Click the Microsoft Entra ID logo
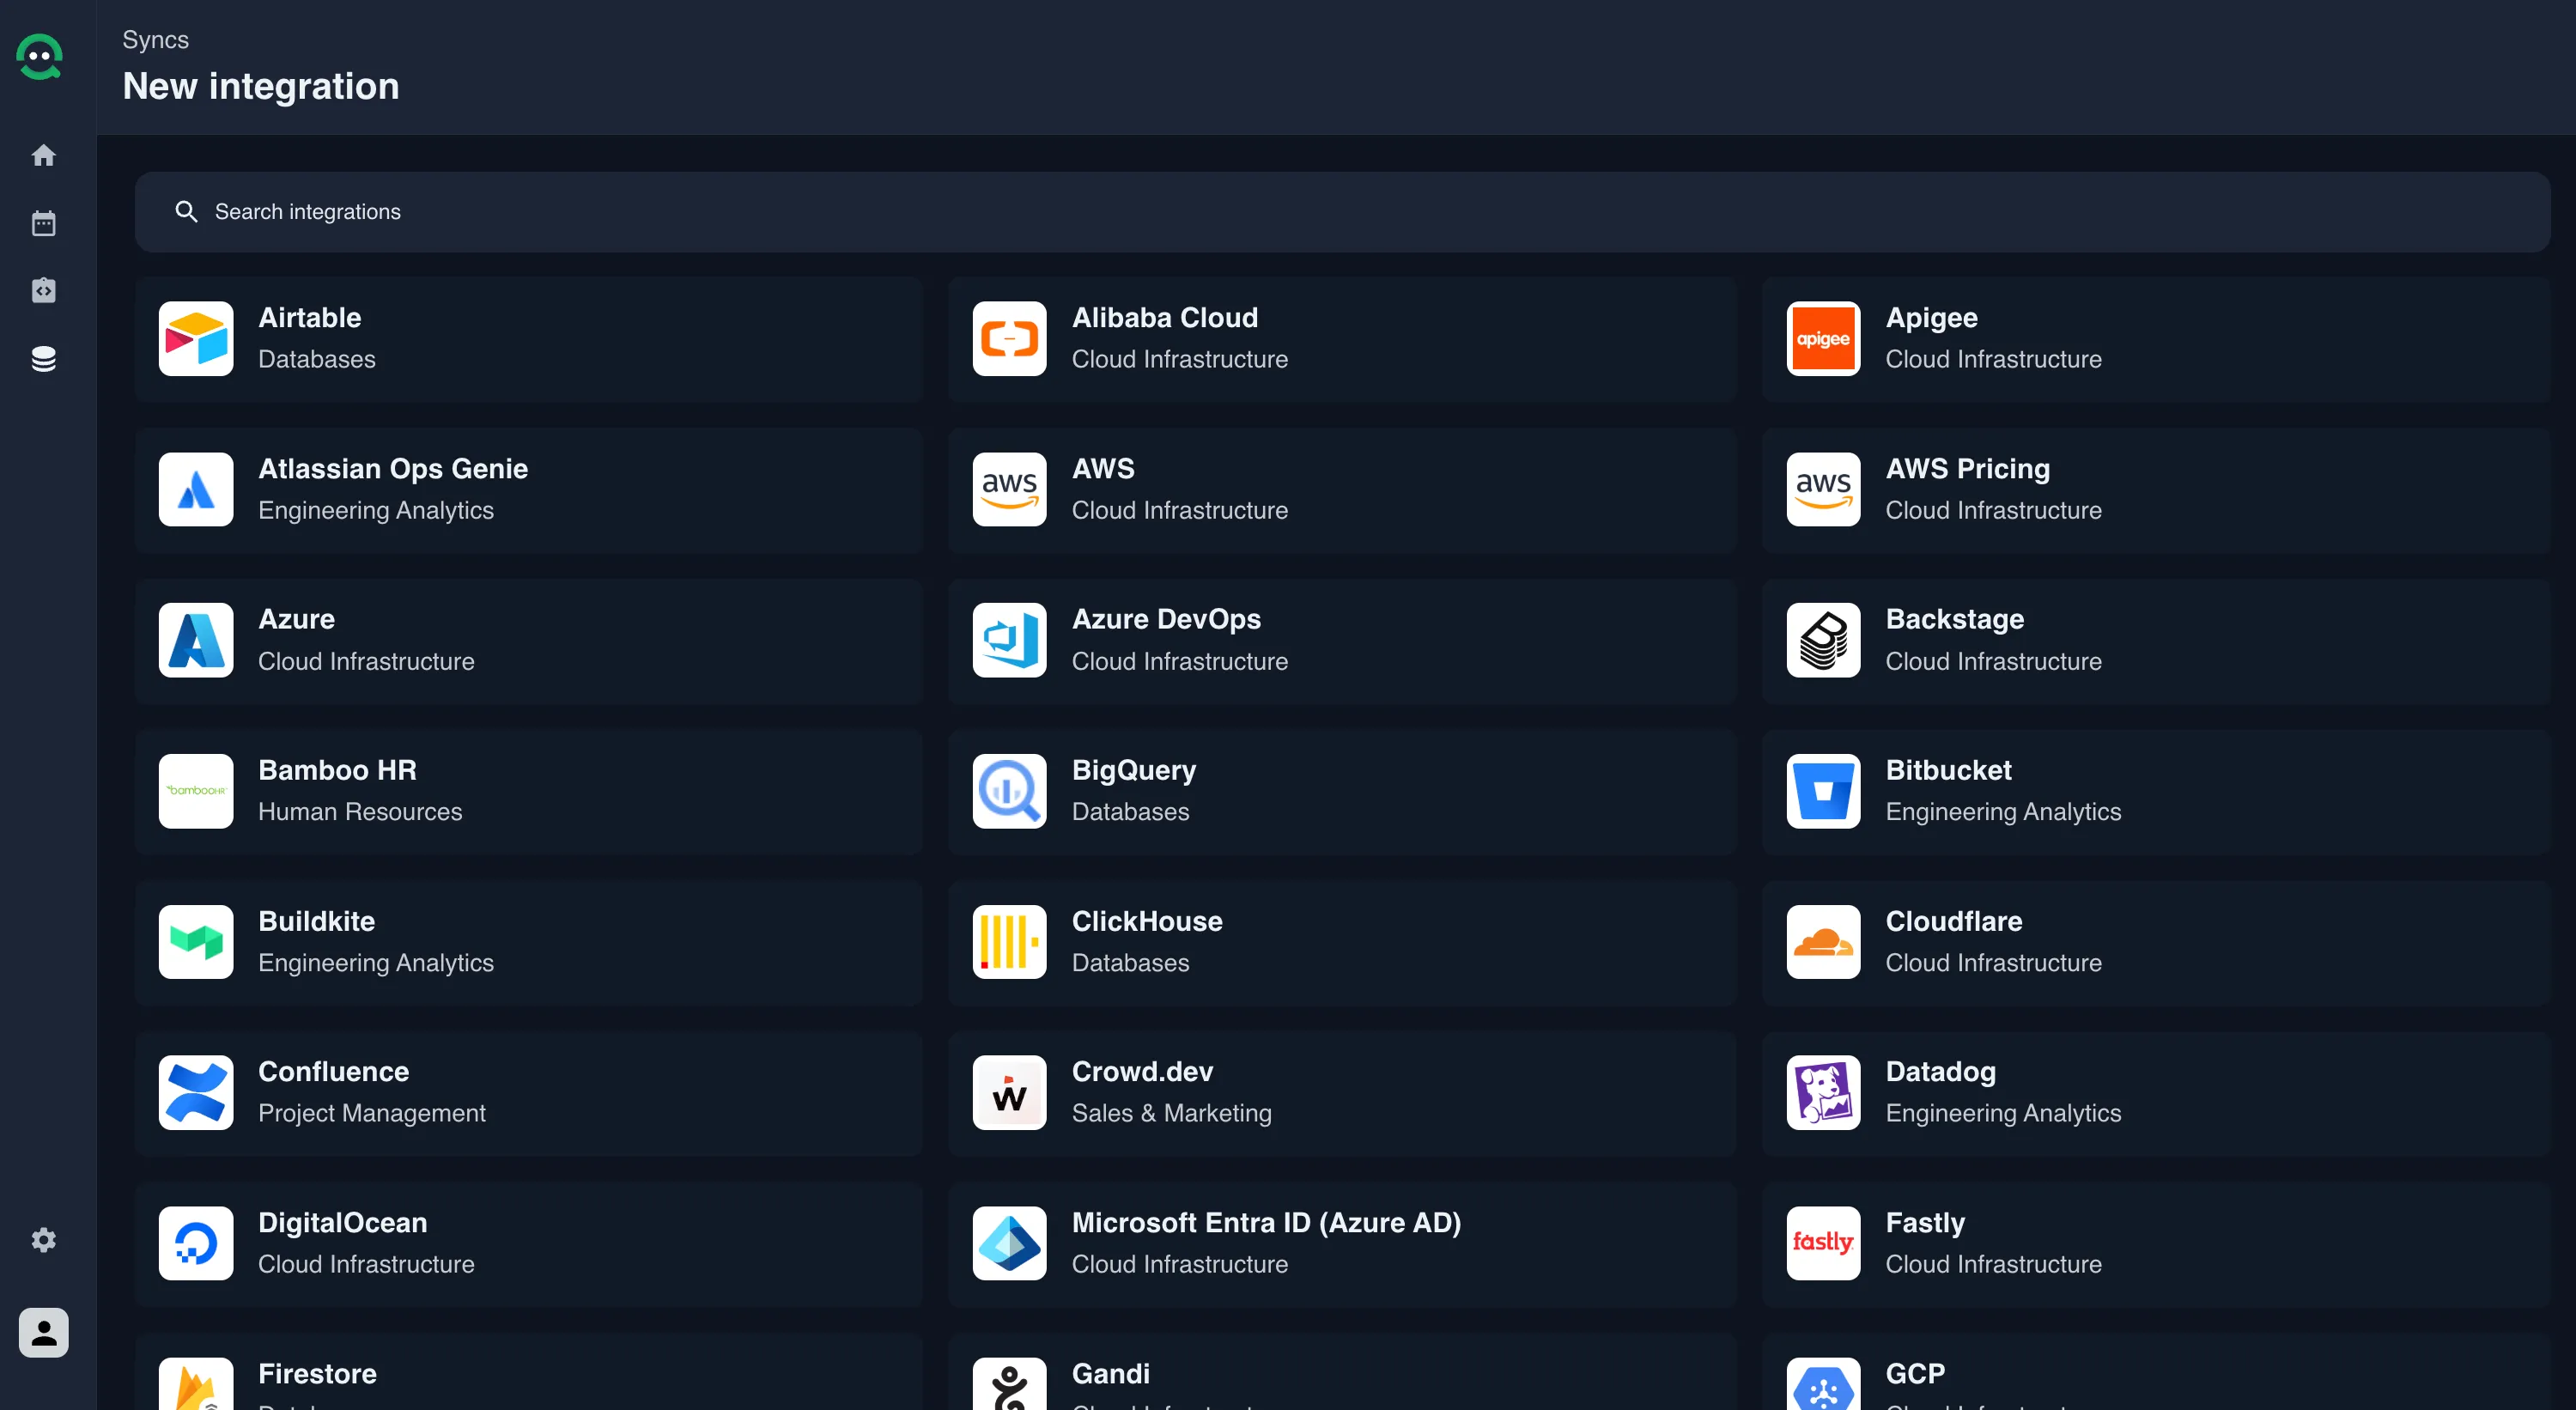The height and width of the screenshot is (1410, 2576). click(1009, 1243)
